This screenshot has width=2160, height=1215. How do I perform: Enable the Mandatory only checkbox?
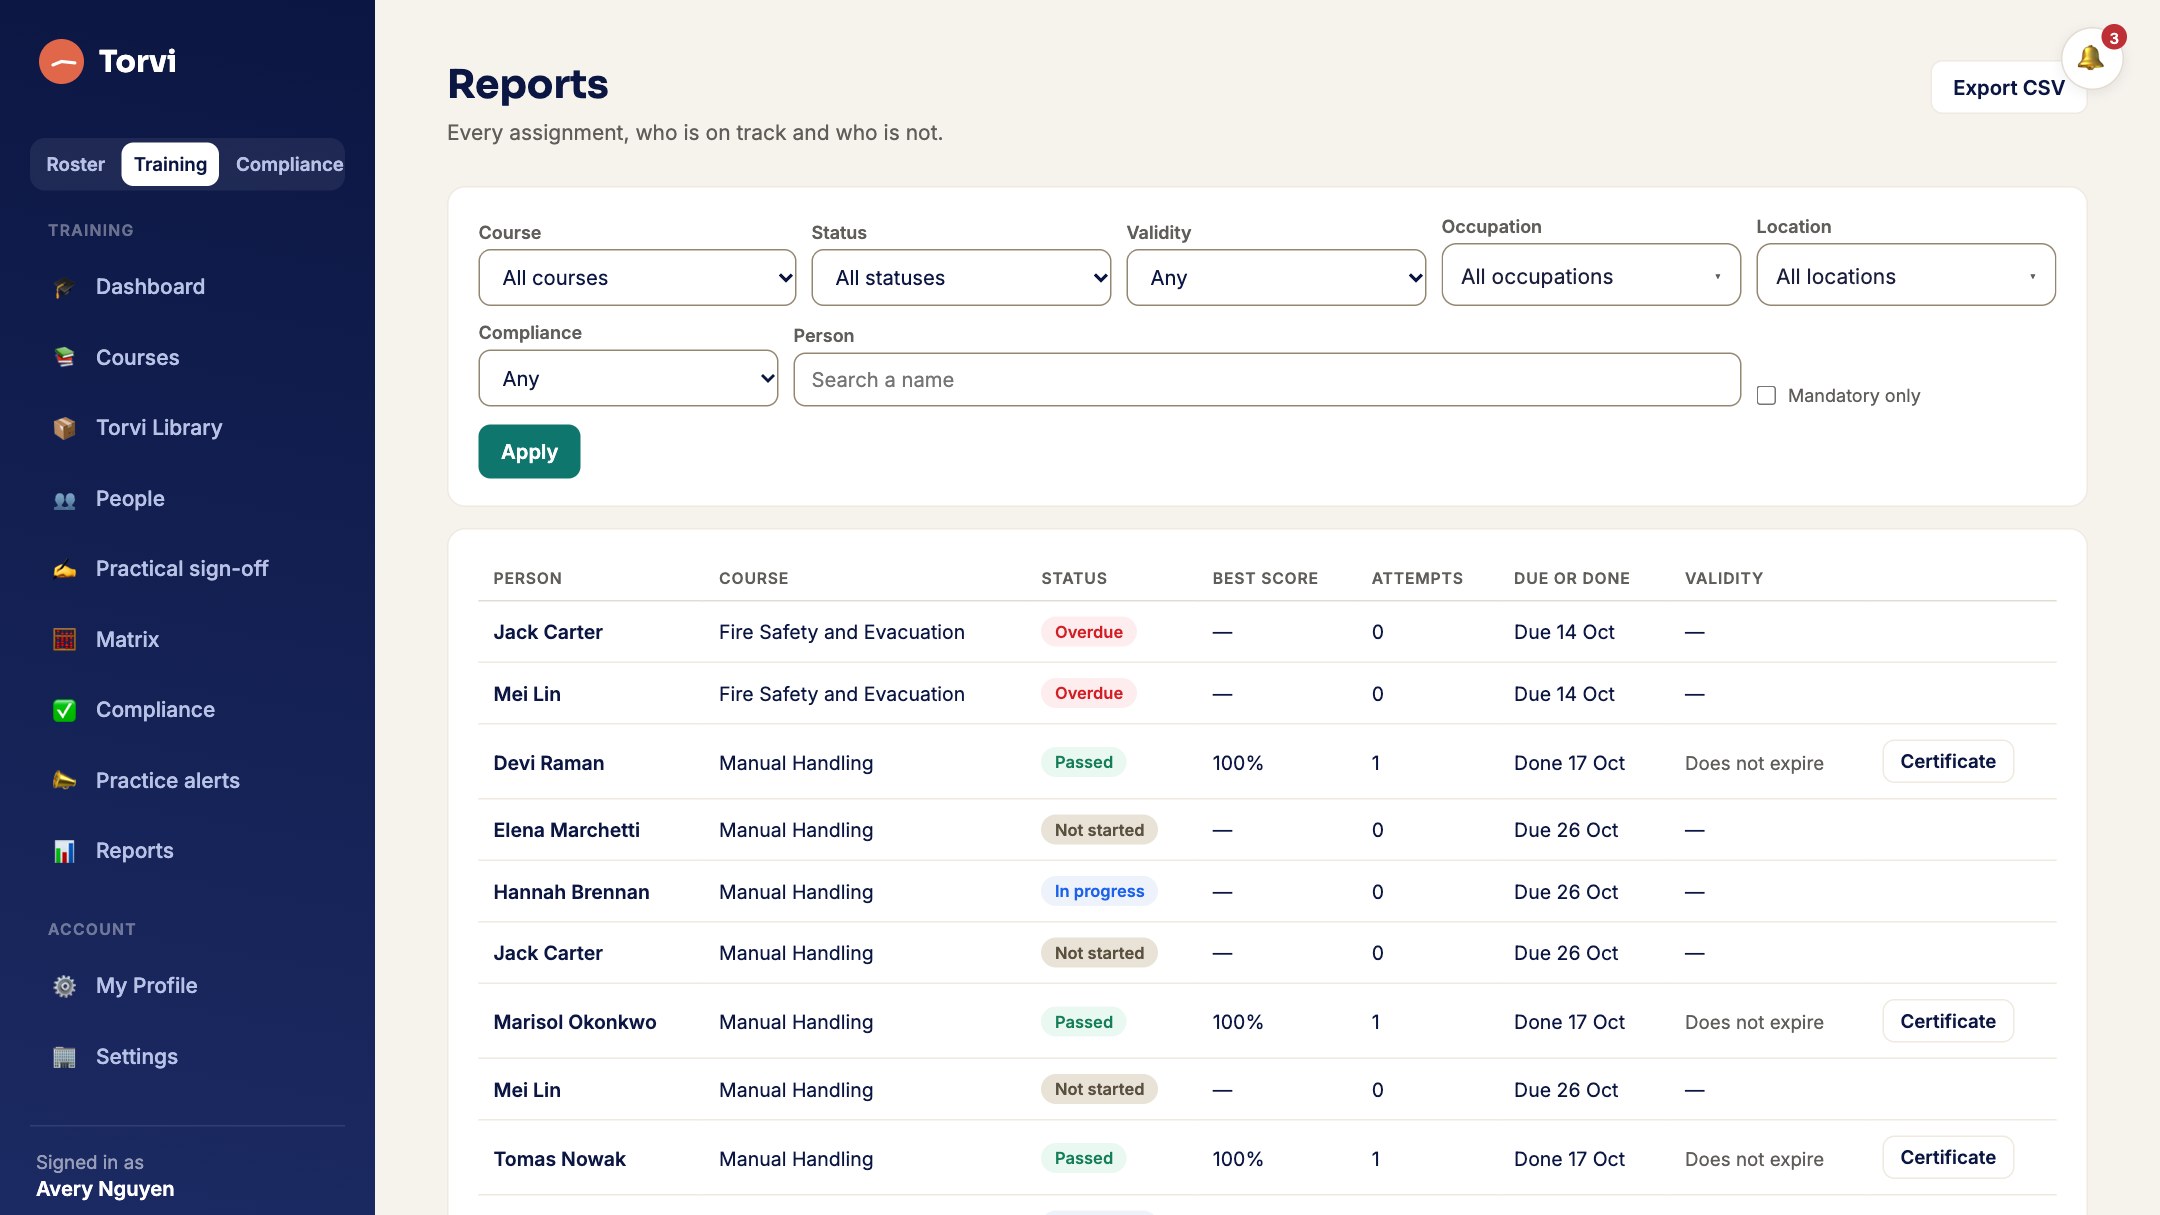(1767, 395)
